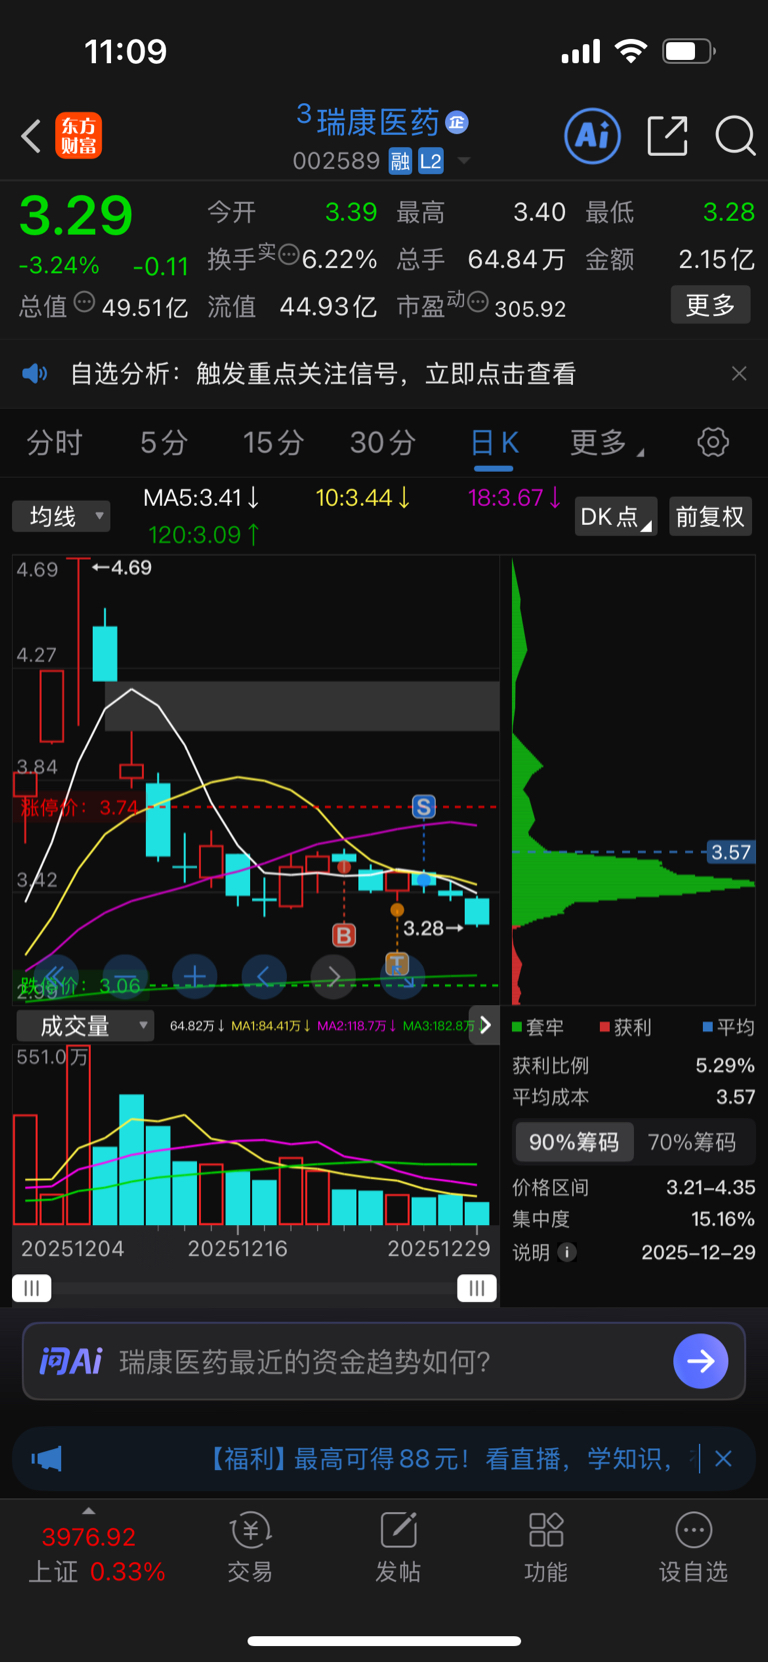The width and height of the screenshot is (768, 1663).
Task: Tap the B buy marker on chart
Action: (x=344, y=935)
